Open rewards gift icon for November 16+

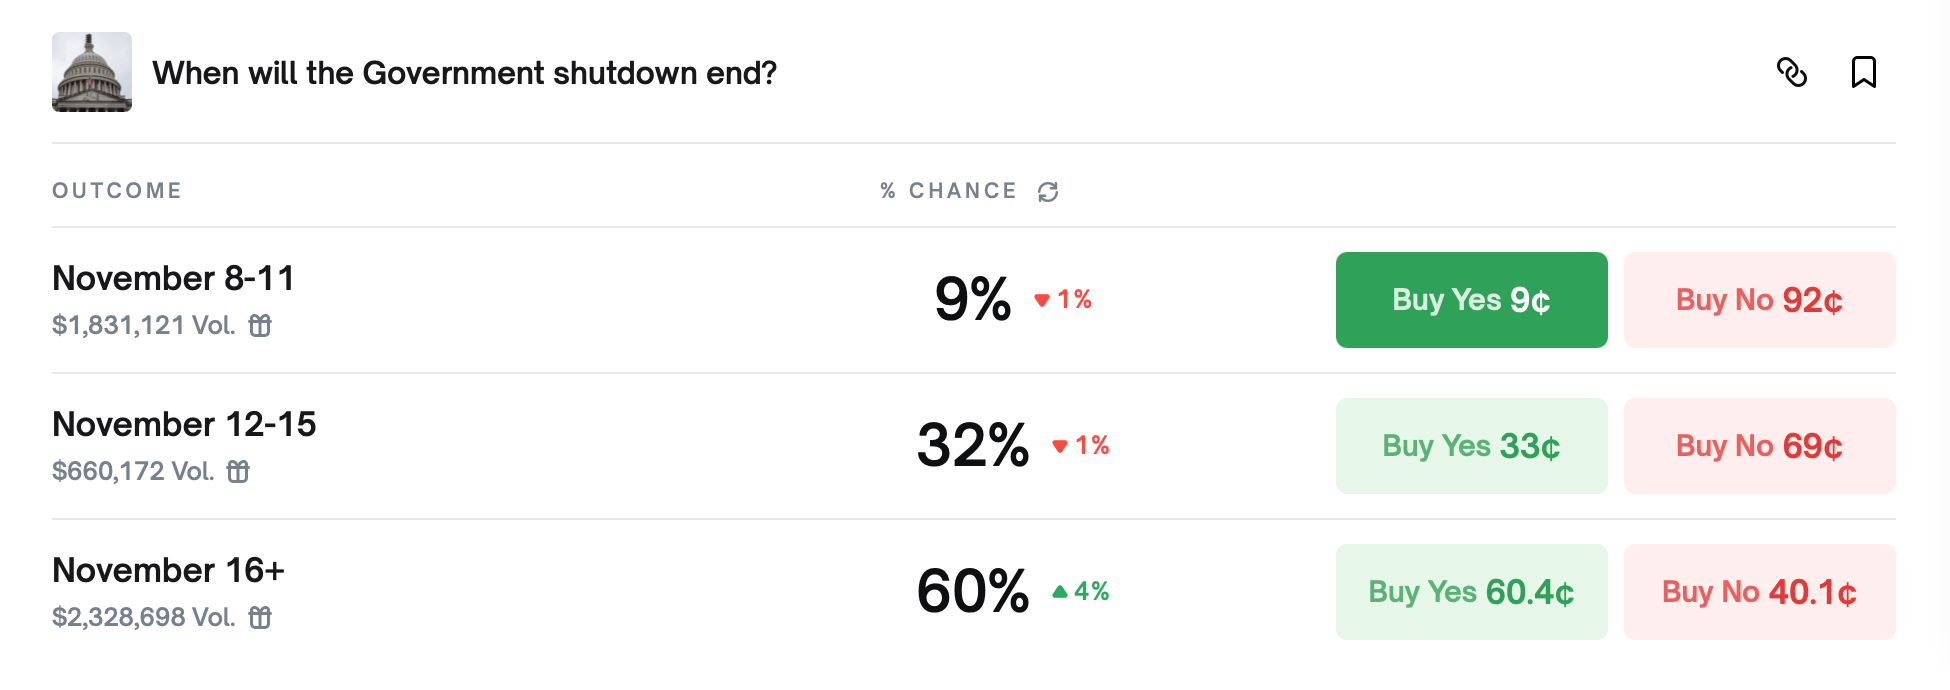pos(260,617)
